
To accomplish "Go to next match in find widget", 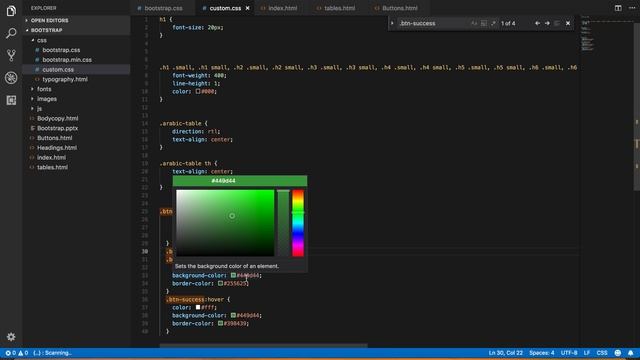I will (547, 23).
